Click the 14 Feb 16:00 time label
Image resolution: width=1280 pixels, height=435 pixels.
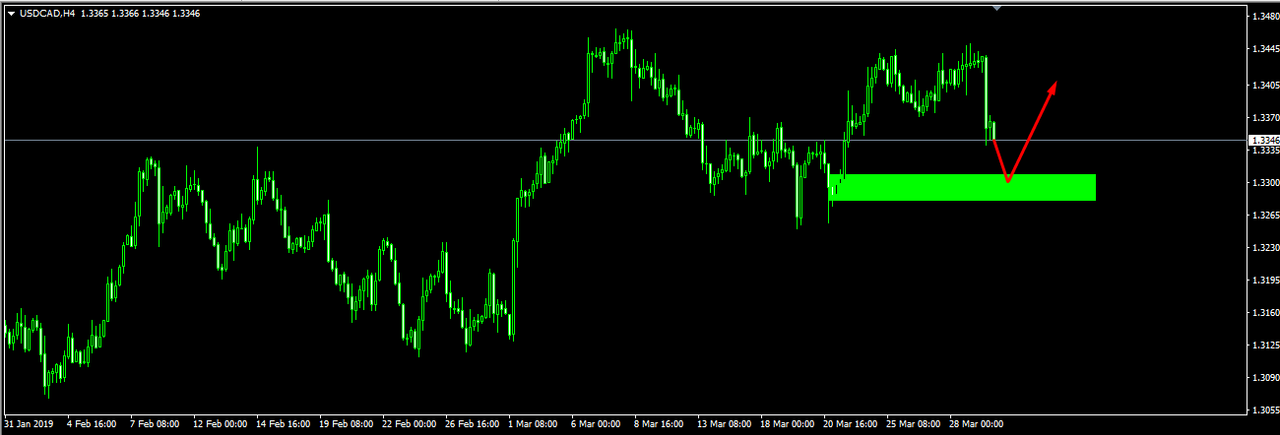pyautogui.click(x=282, y=425)
